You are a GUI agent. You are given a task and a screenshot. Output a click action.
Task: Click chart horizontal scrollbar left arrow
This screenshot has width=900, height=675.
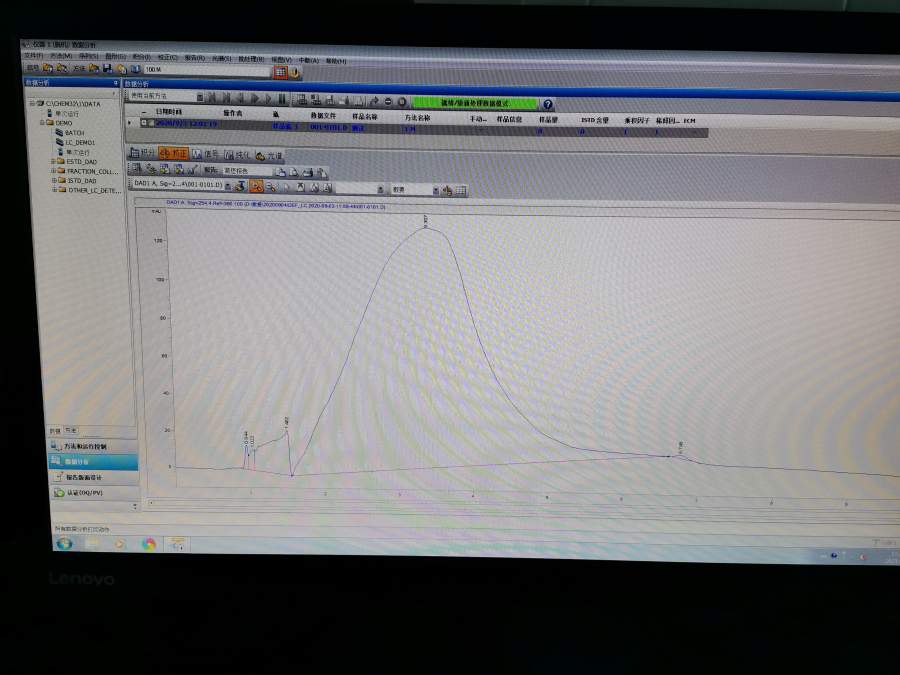click(x=151, y=502)
